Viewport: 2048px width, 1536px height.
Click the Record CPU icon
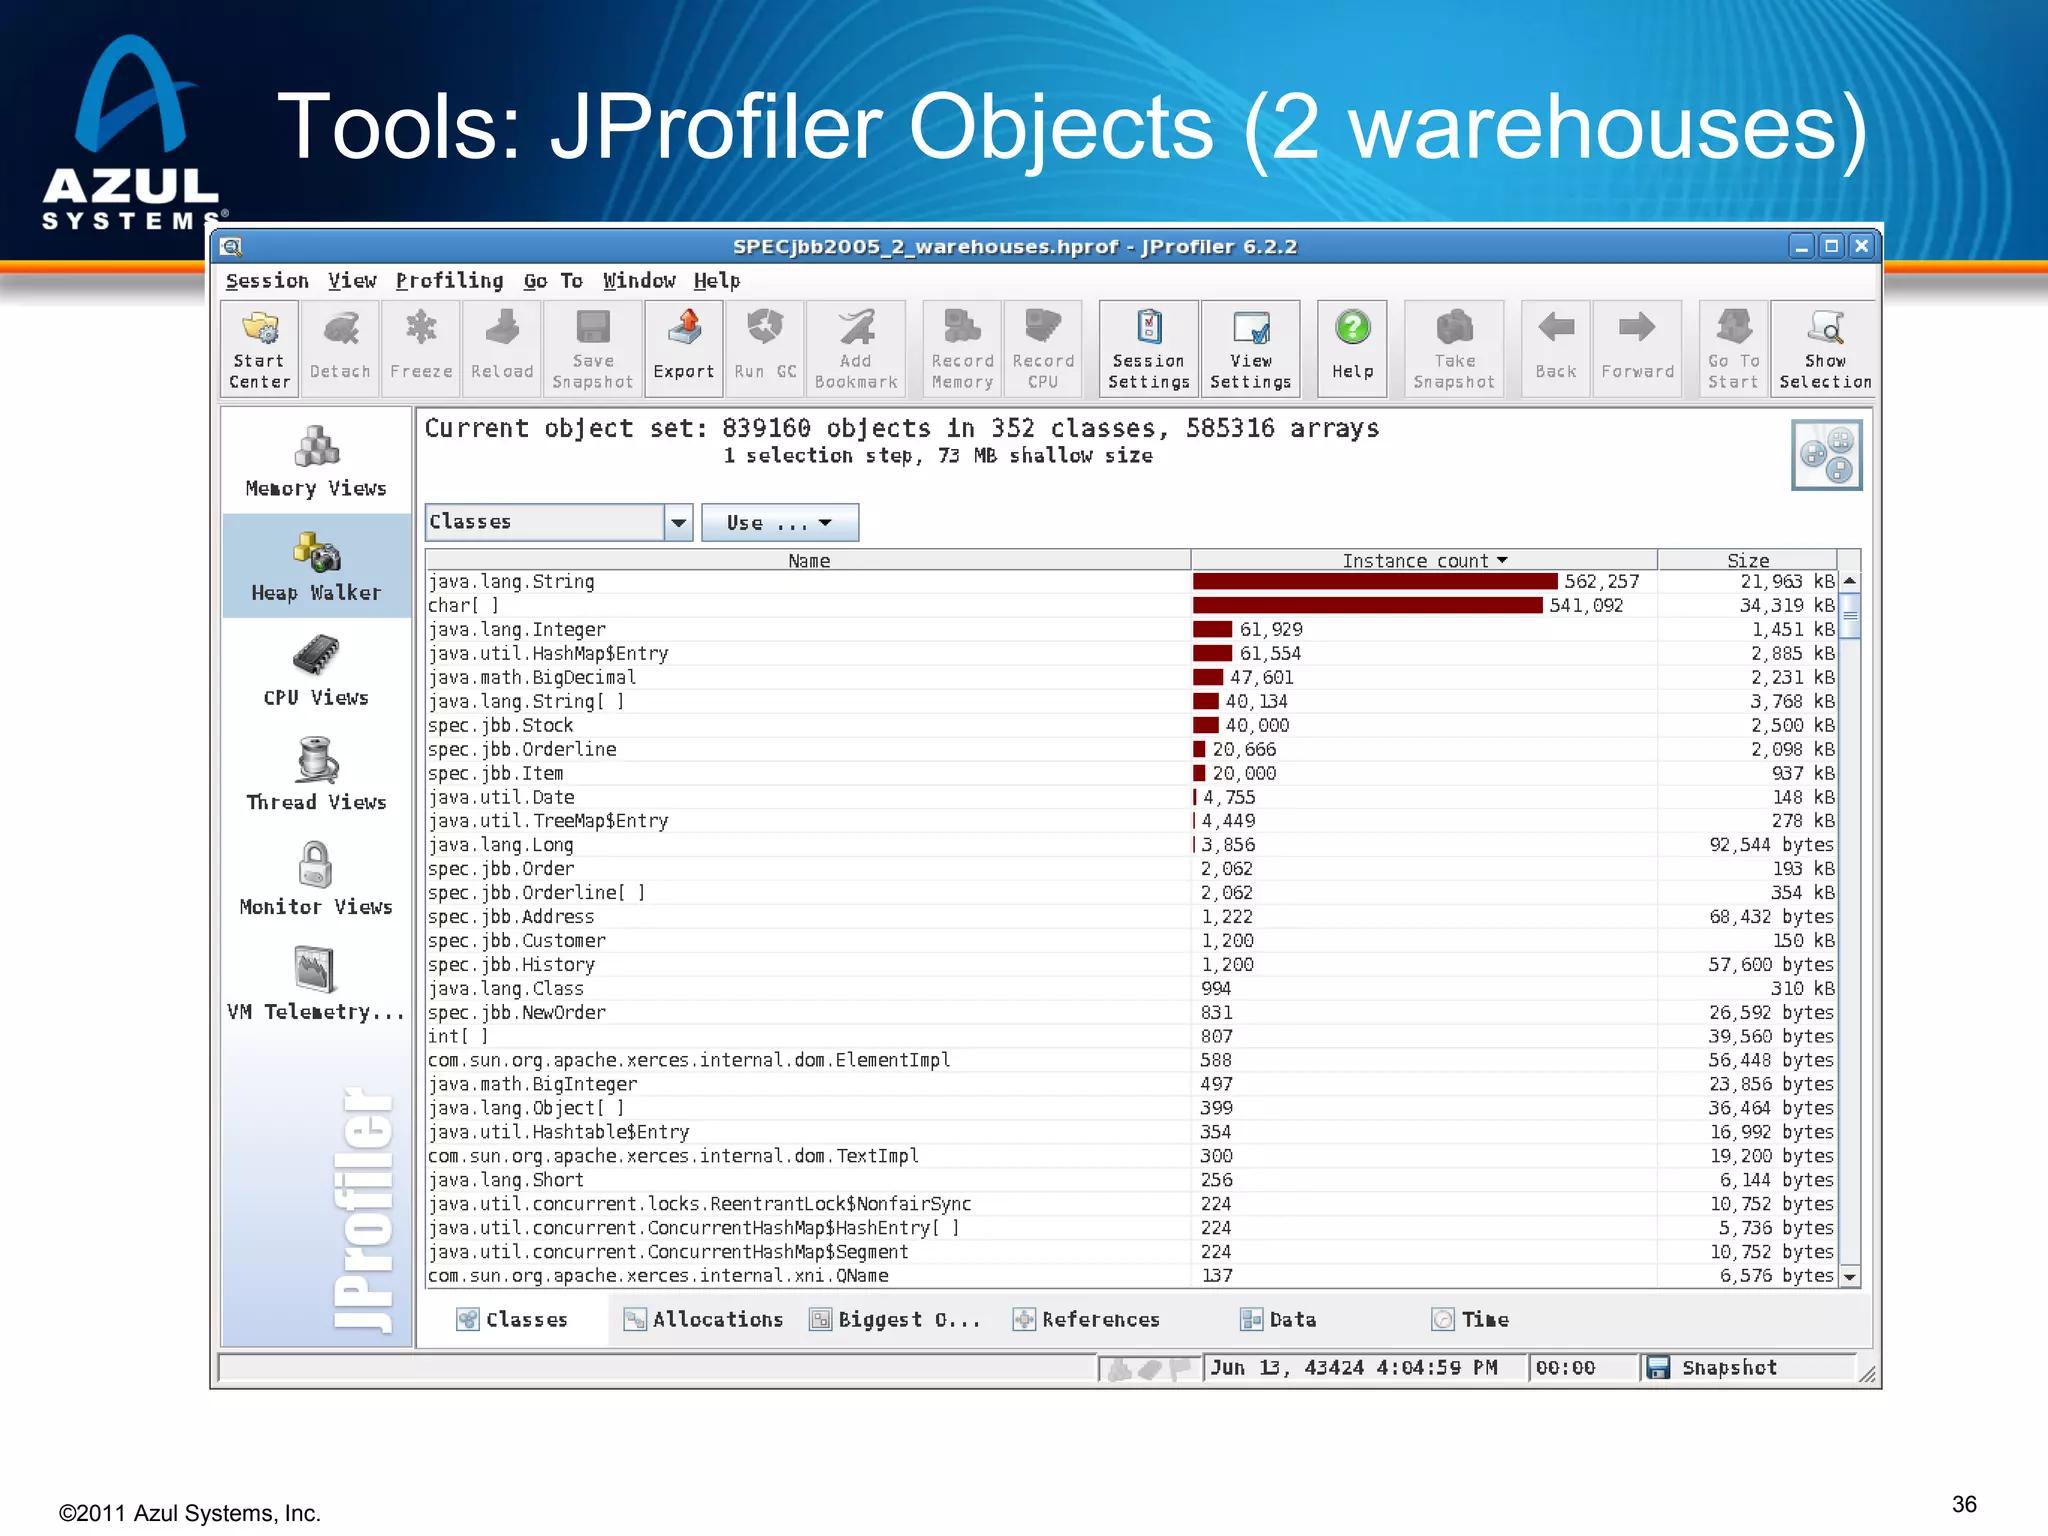1043,349
